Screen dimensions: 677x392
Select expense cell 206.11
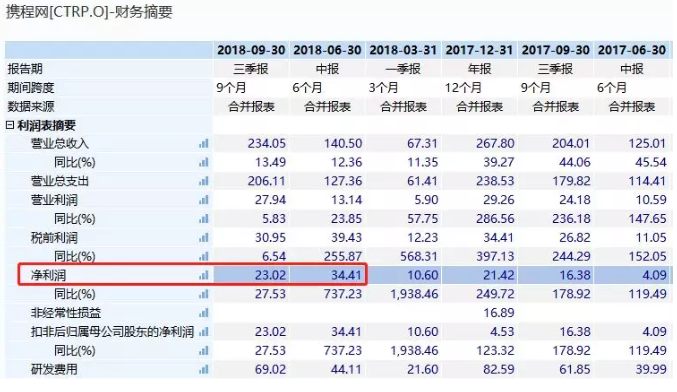(x=266, y=181)
